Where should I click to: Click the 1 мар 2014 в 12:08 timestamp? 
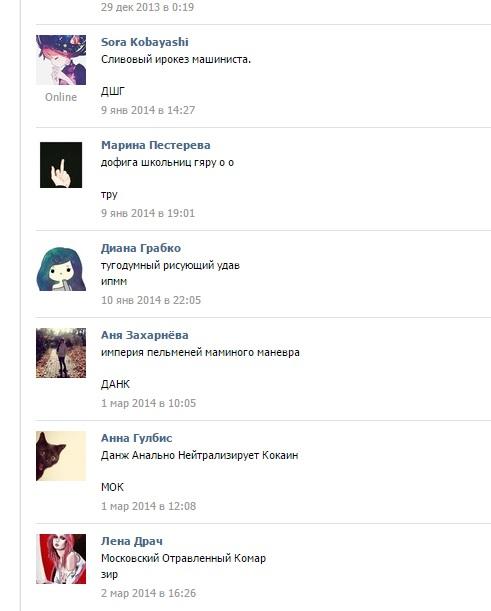148,506
